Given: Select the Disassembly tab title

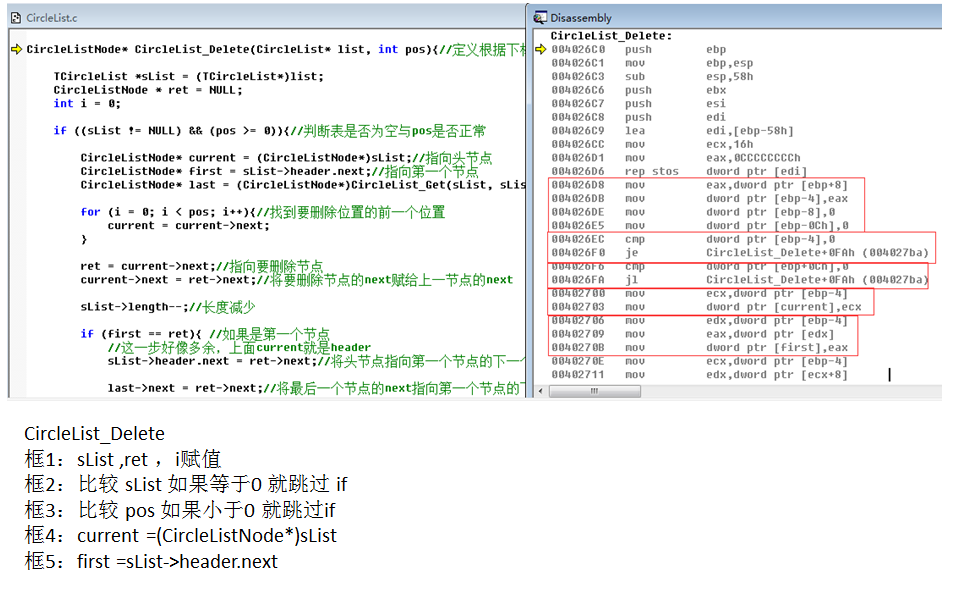Looking at the screenshot, I should pos(580,18).
